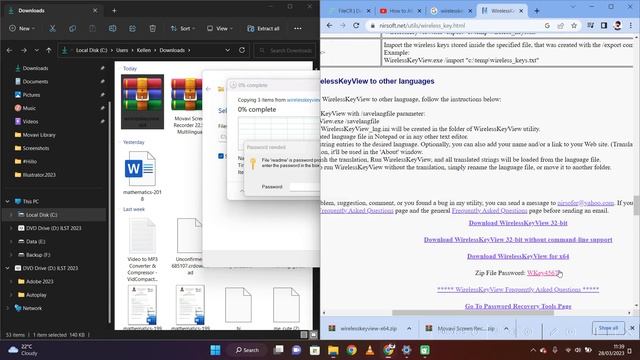Screen dimensions: 640x360
Task: Open the New dropdown in Explorer
Action: coord(22,29)
